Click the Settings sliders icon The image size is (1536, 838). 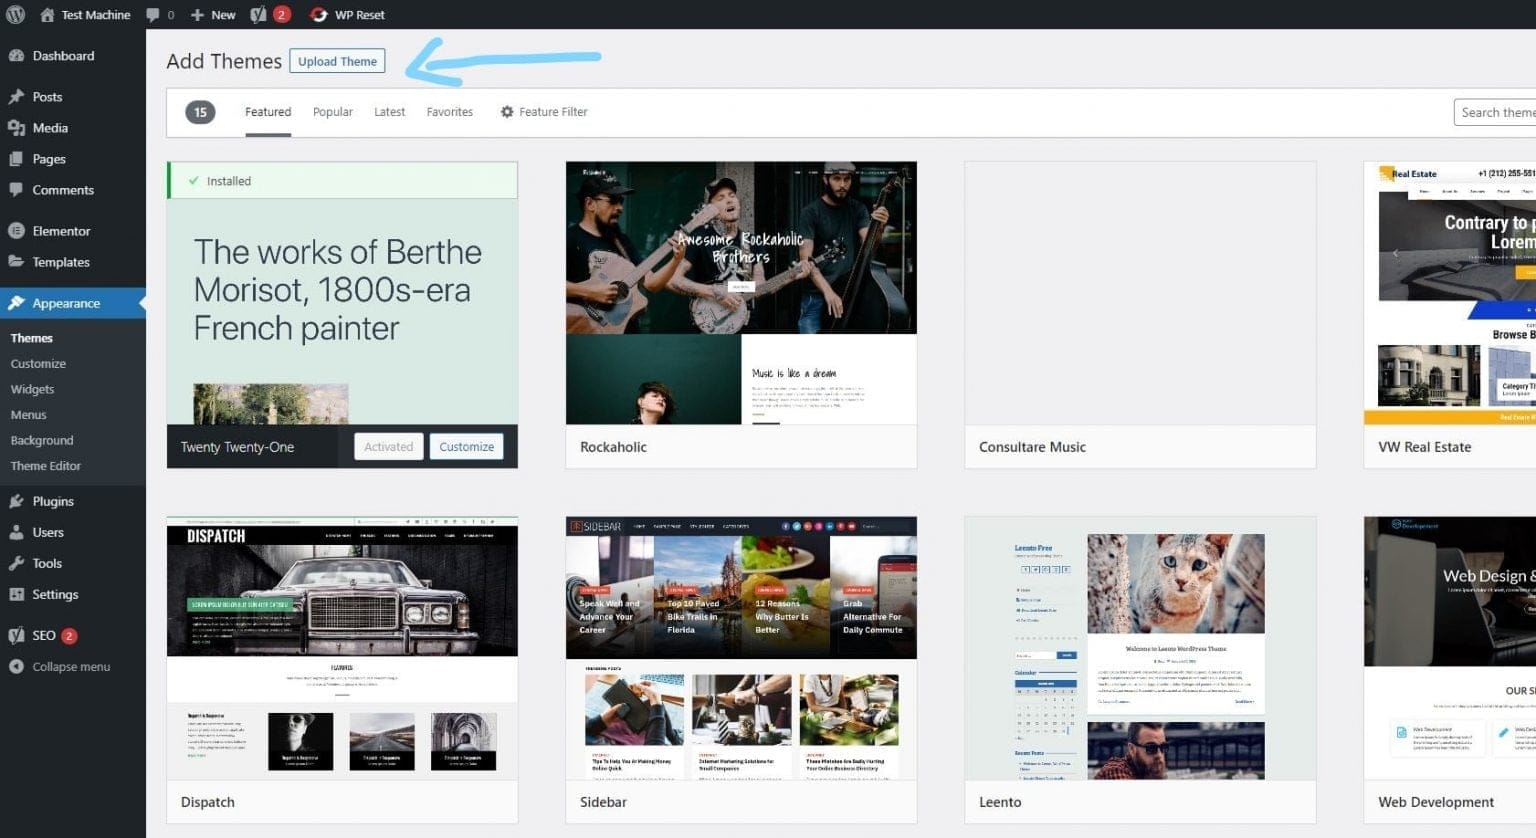point(16,594)
